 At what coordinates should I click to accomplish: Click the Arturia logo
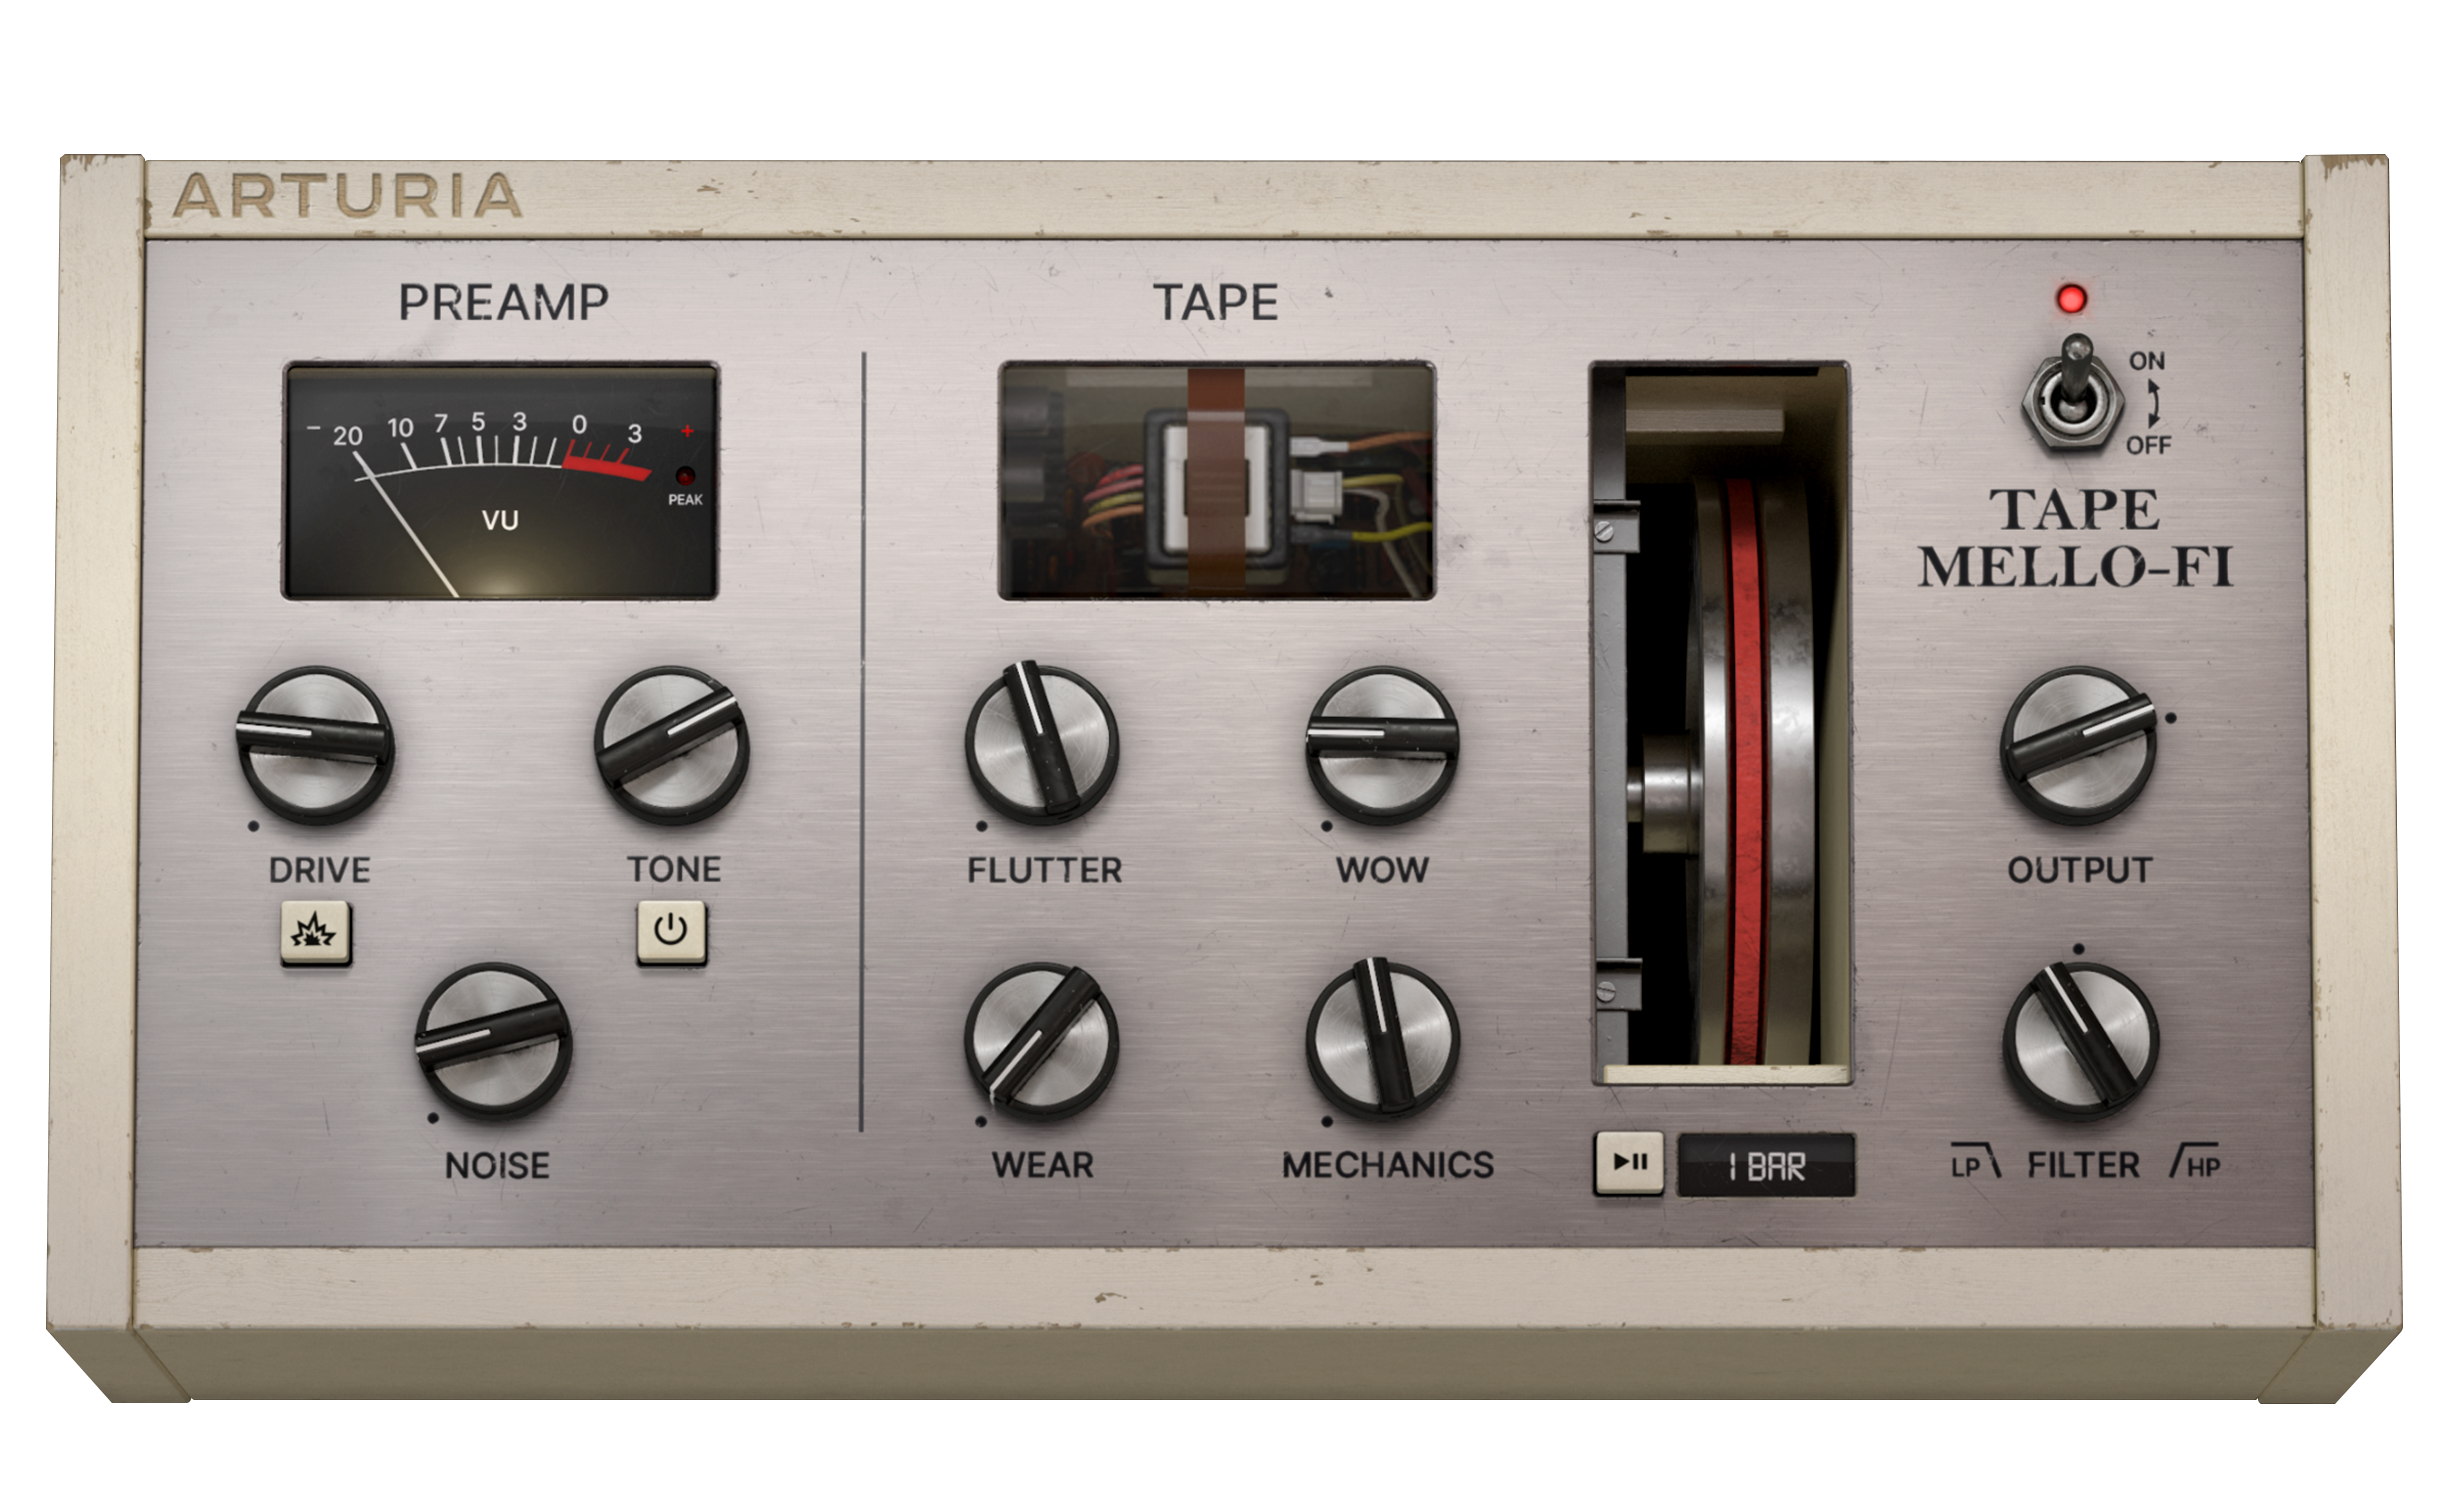347,196
